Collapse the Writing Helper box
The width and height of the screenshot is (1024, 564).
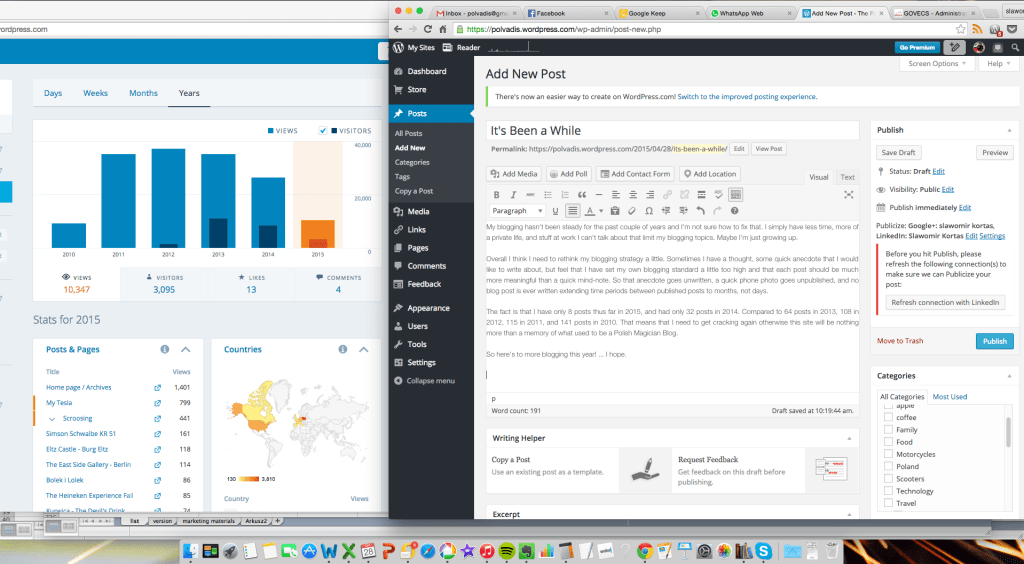tap(849, 438)
